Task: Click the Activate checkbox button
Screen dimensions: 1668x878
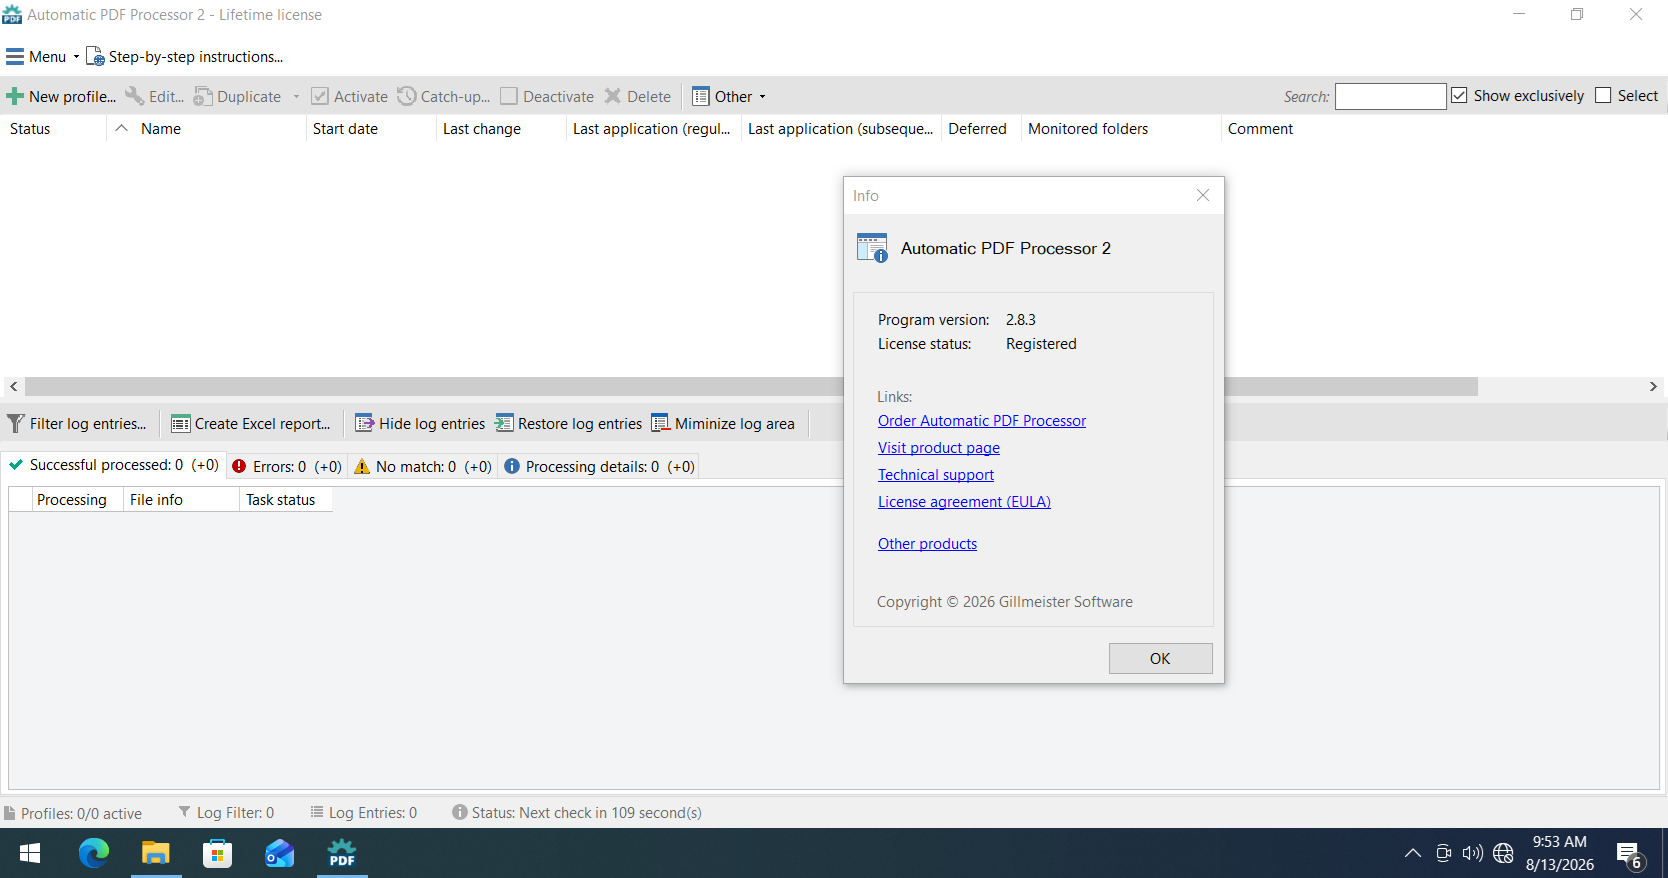Action: tap(349, 97)
